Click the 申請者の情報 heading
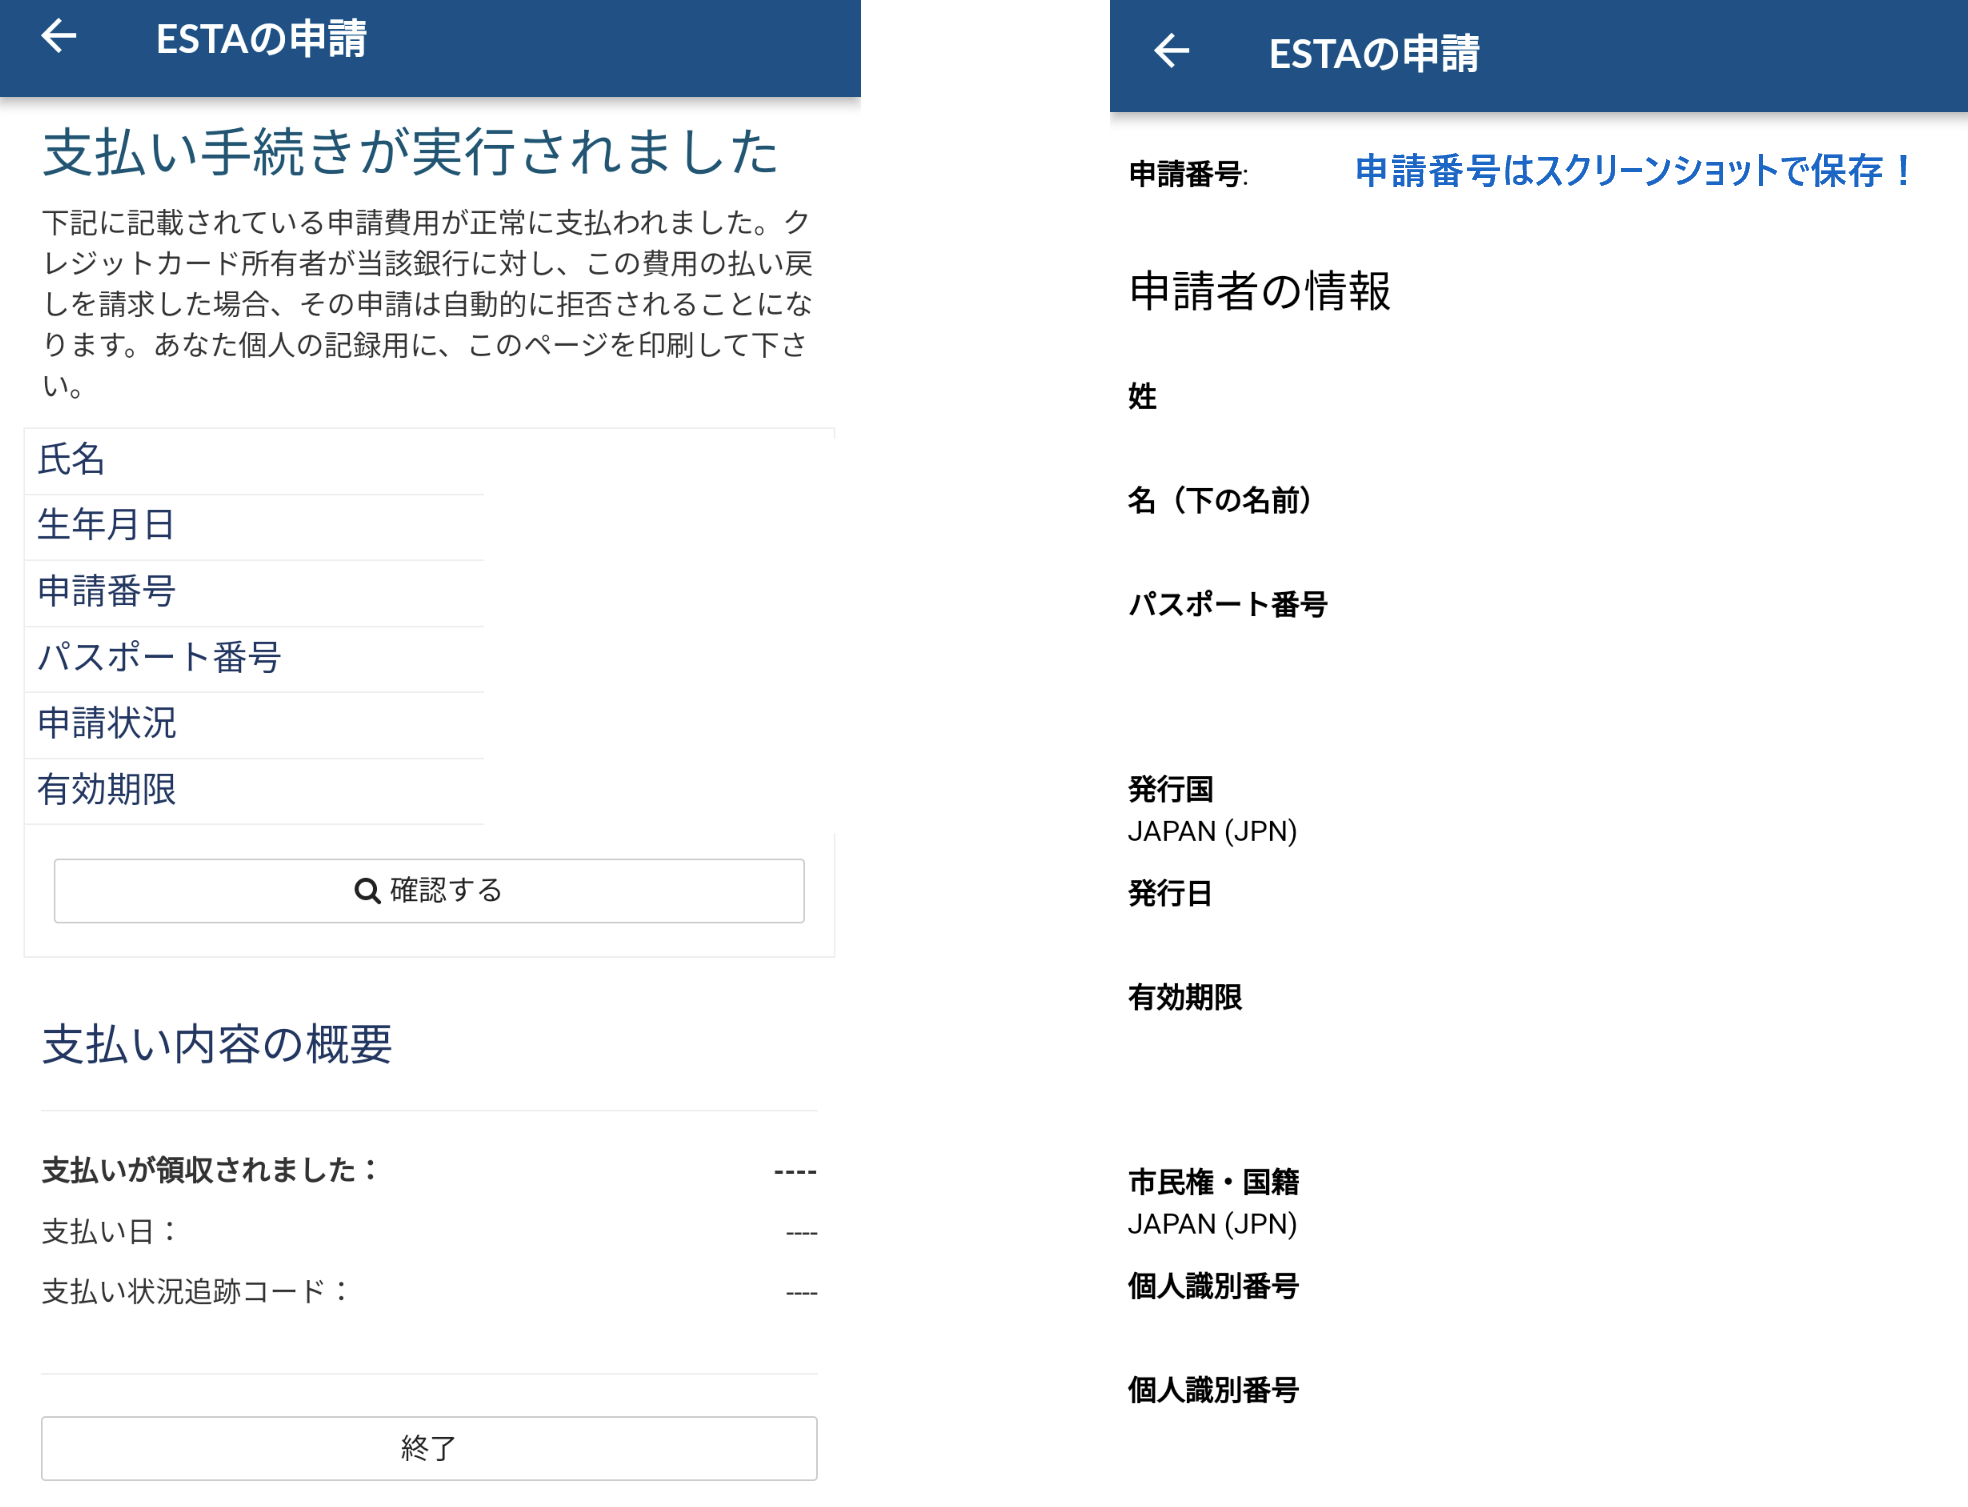Screen dimensions: 1968x1507 pyautogui.click(x=1259, y=291)
